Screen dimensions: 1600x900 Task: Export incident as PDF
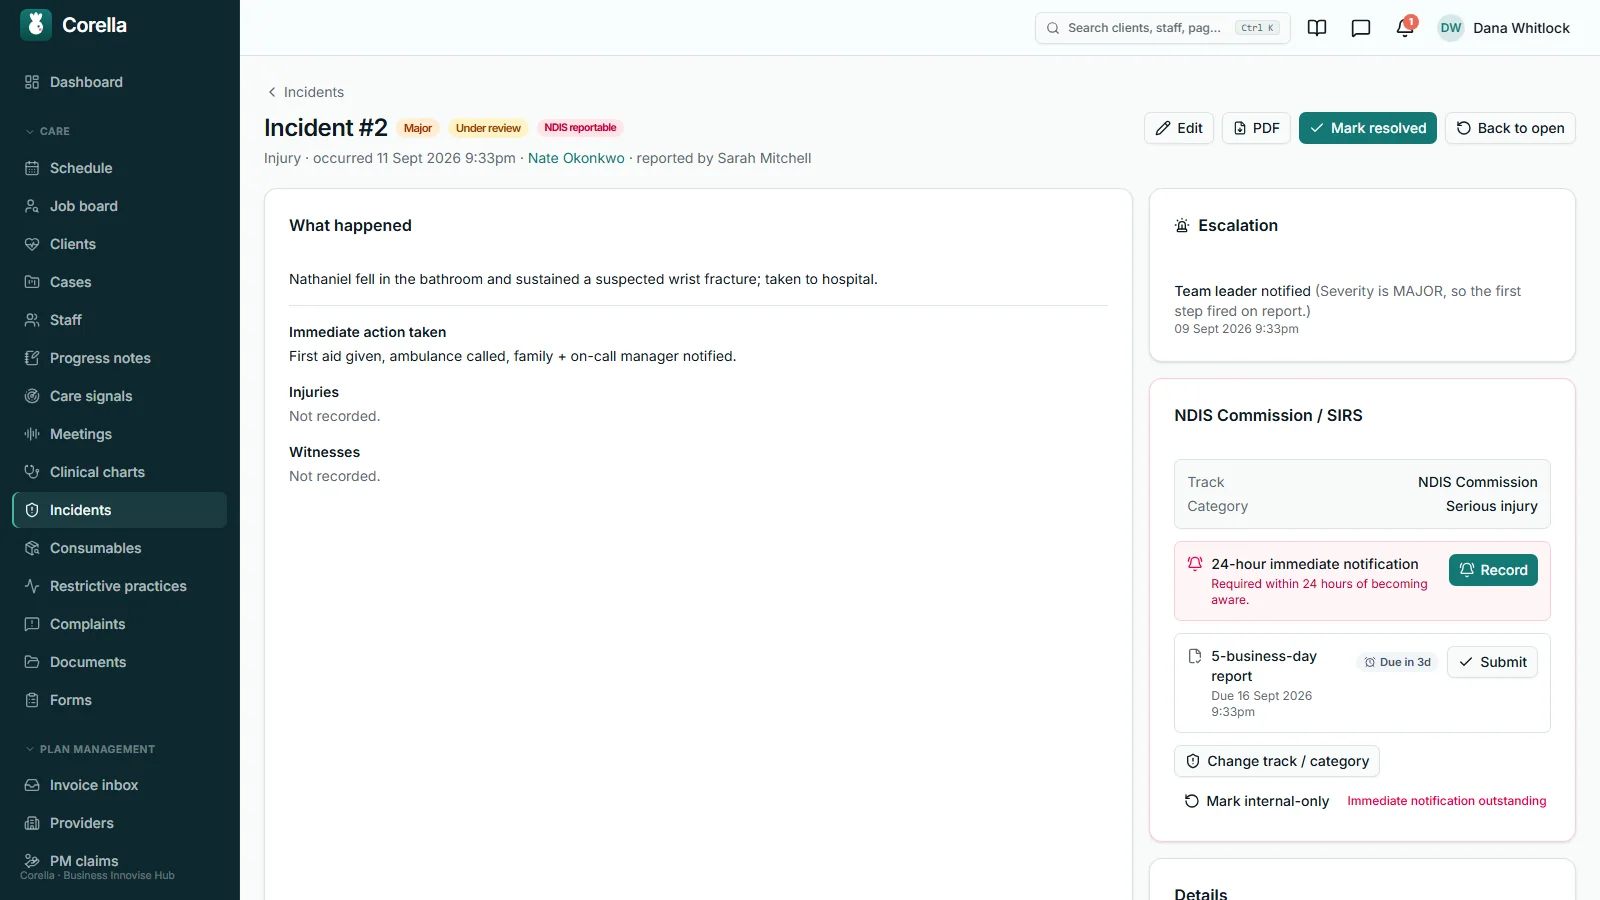point(1256,128)
